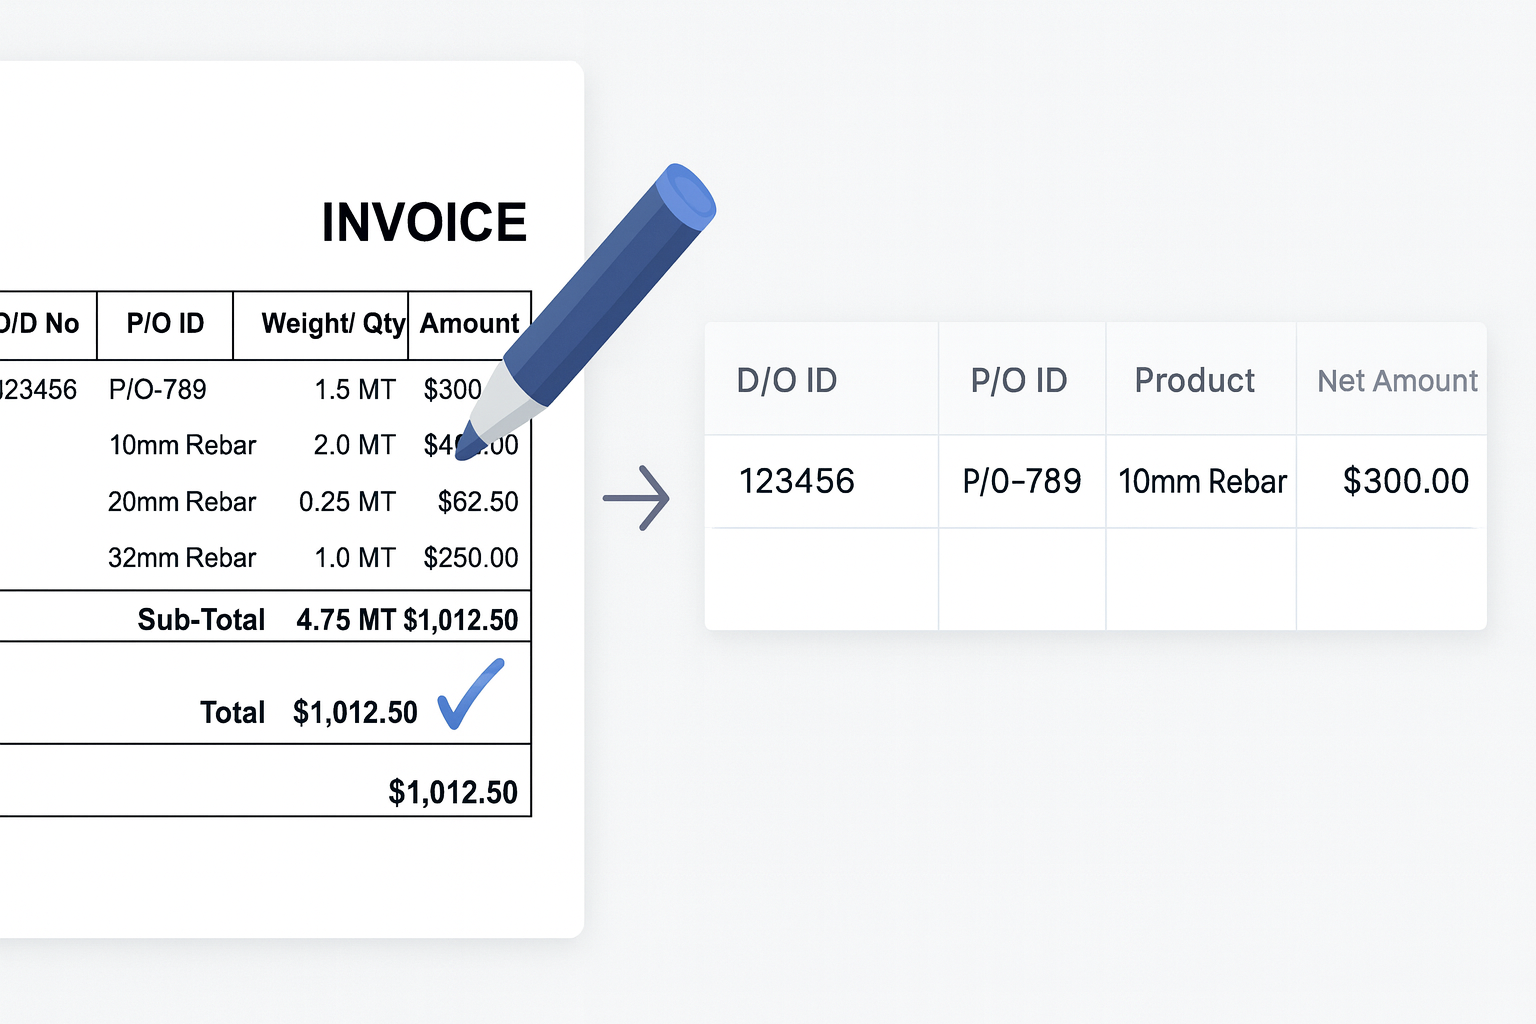The width and height of the screenshot is (1536, 1024).
Task: Click the 32mm Rebar line item
Action: click(182, 557)
